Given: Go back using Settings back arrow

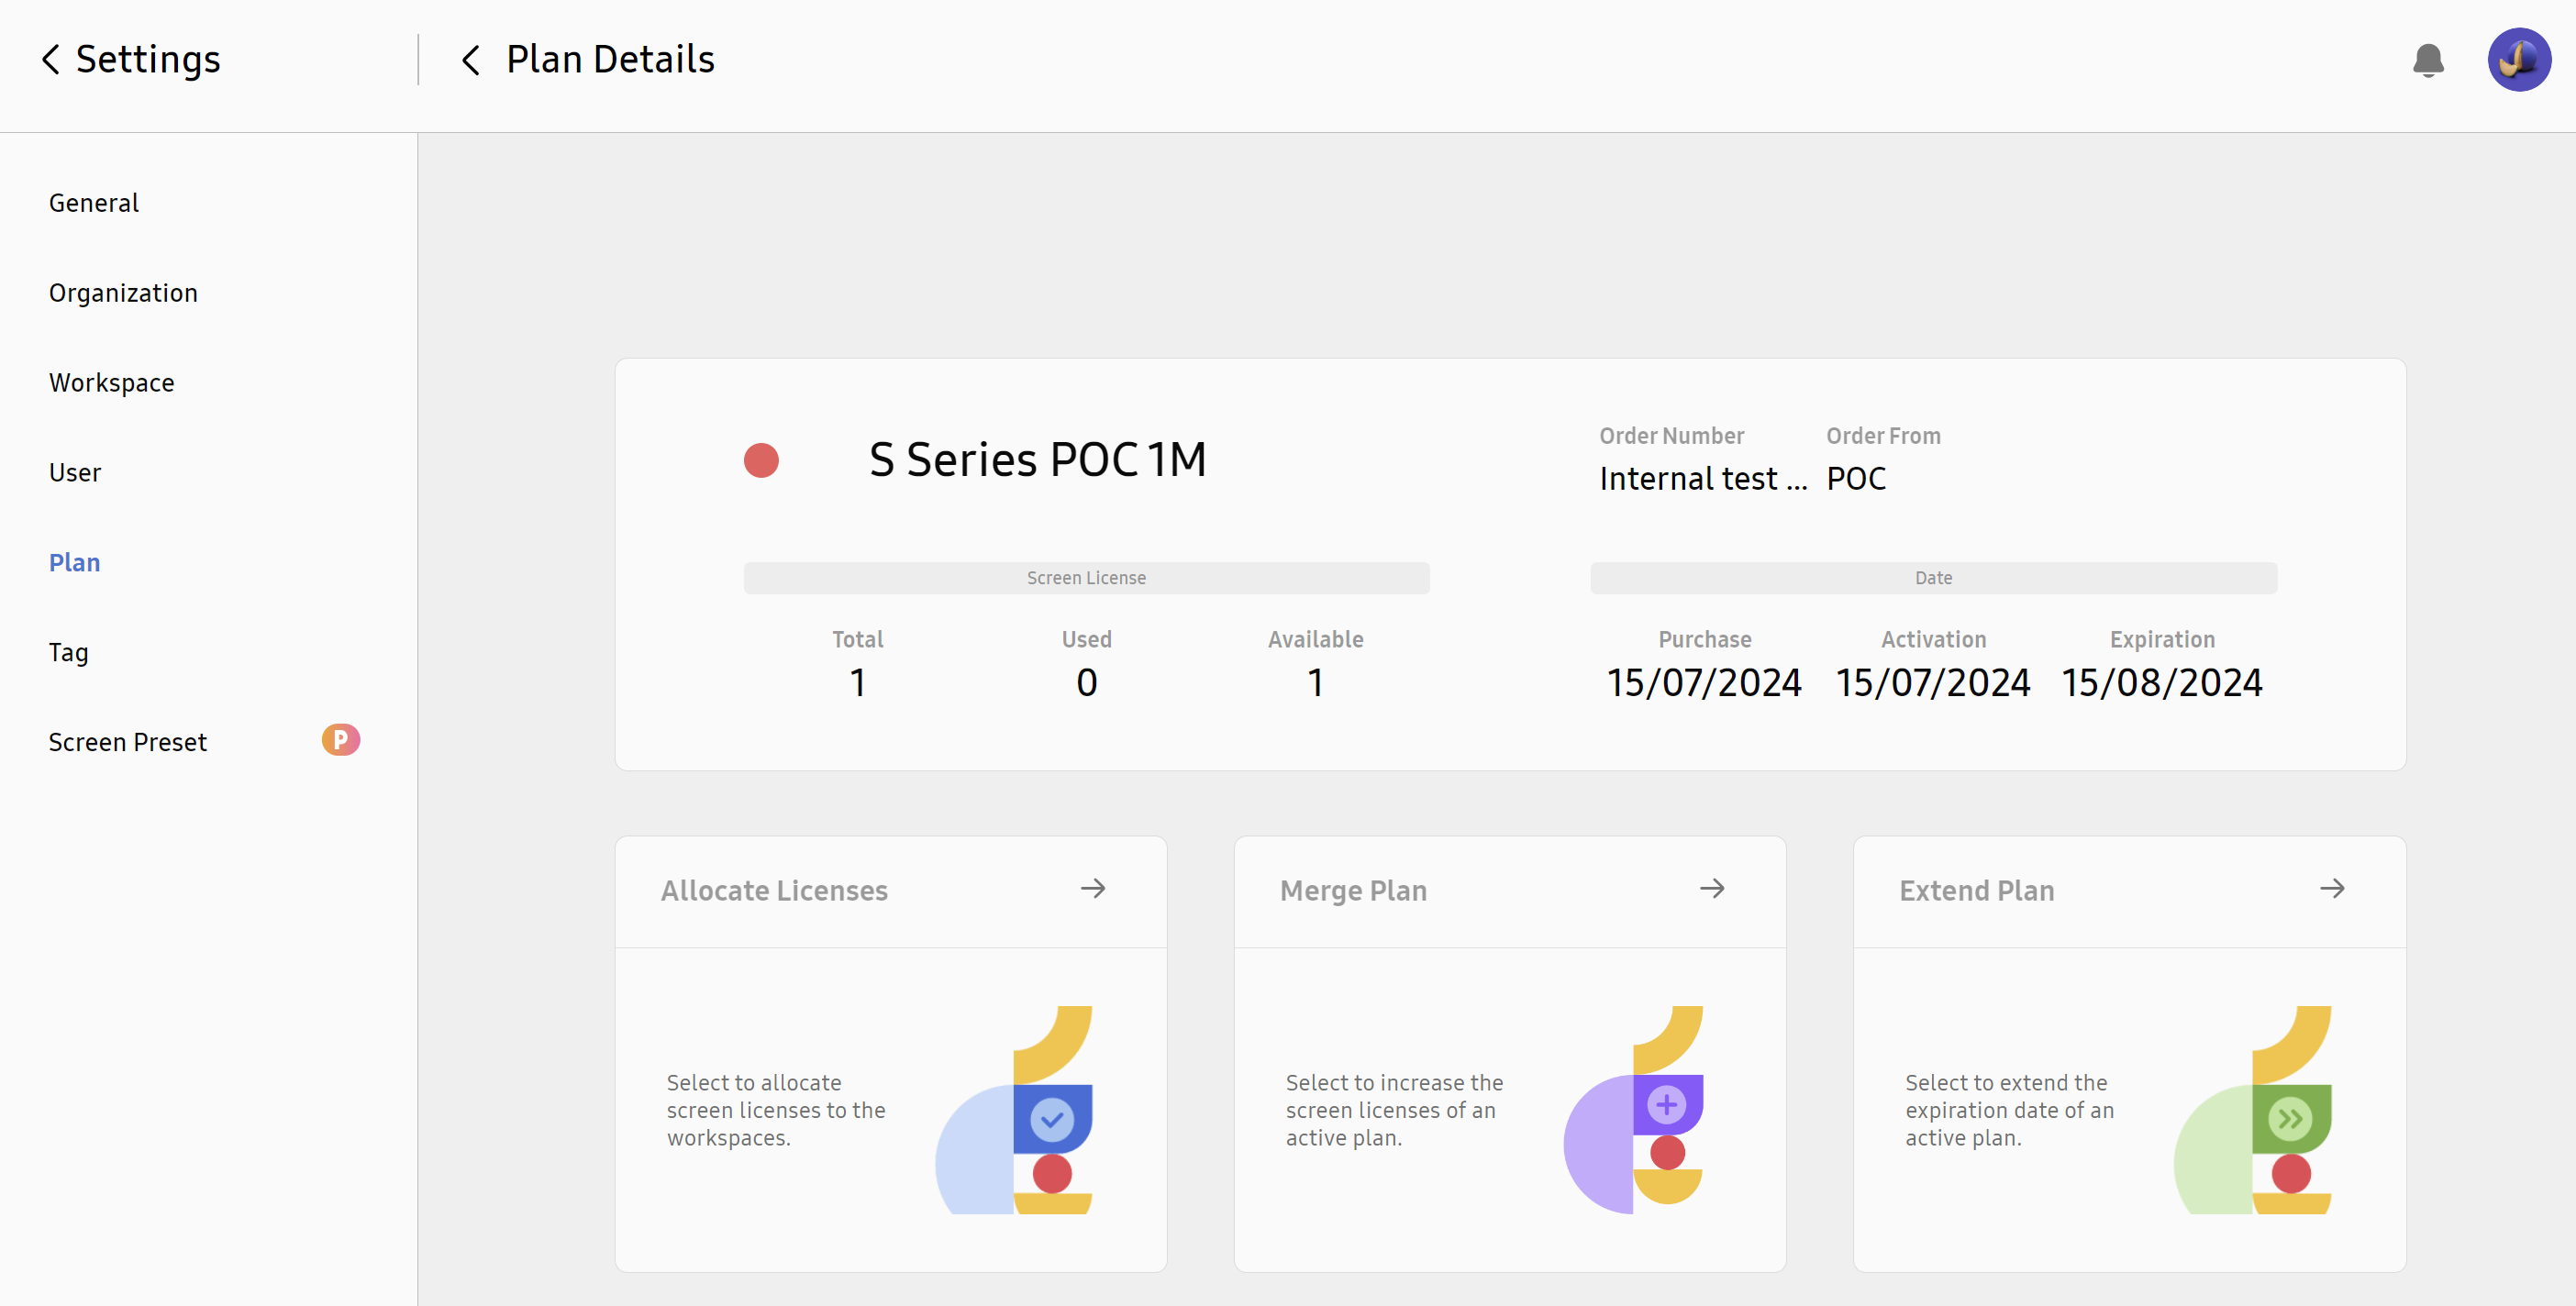Looking at the screenshot, I should [x=51, y=59].
